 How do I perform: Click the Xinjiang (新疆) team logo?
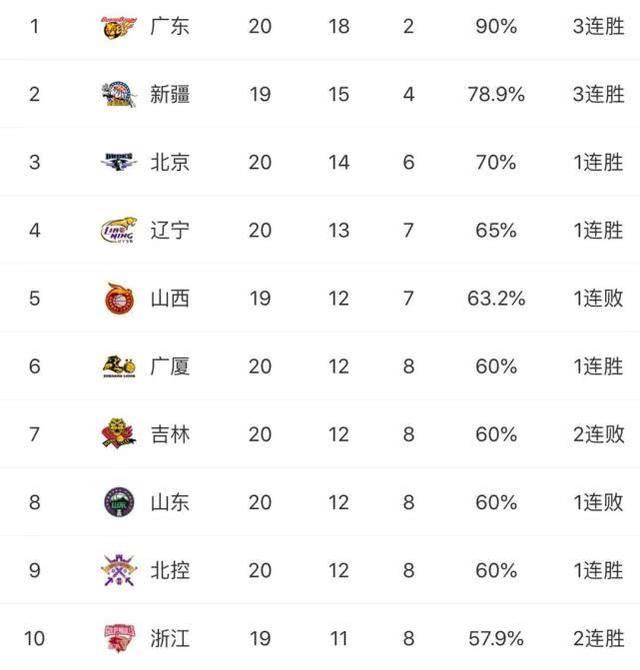coord(119,95)
